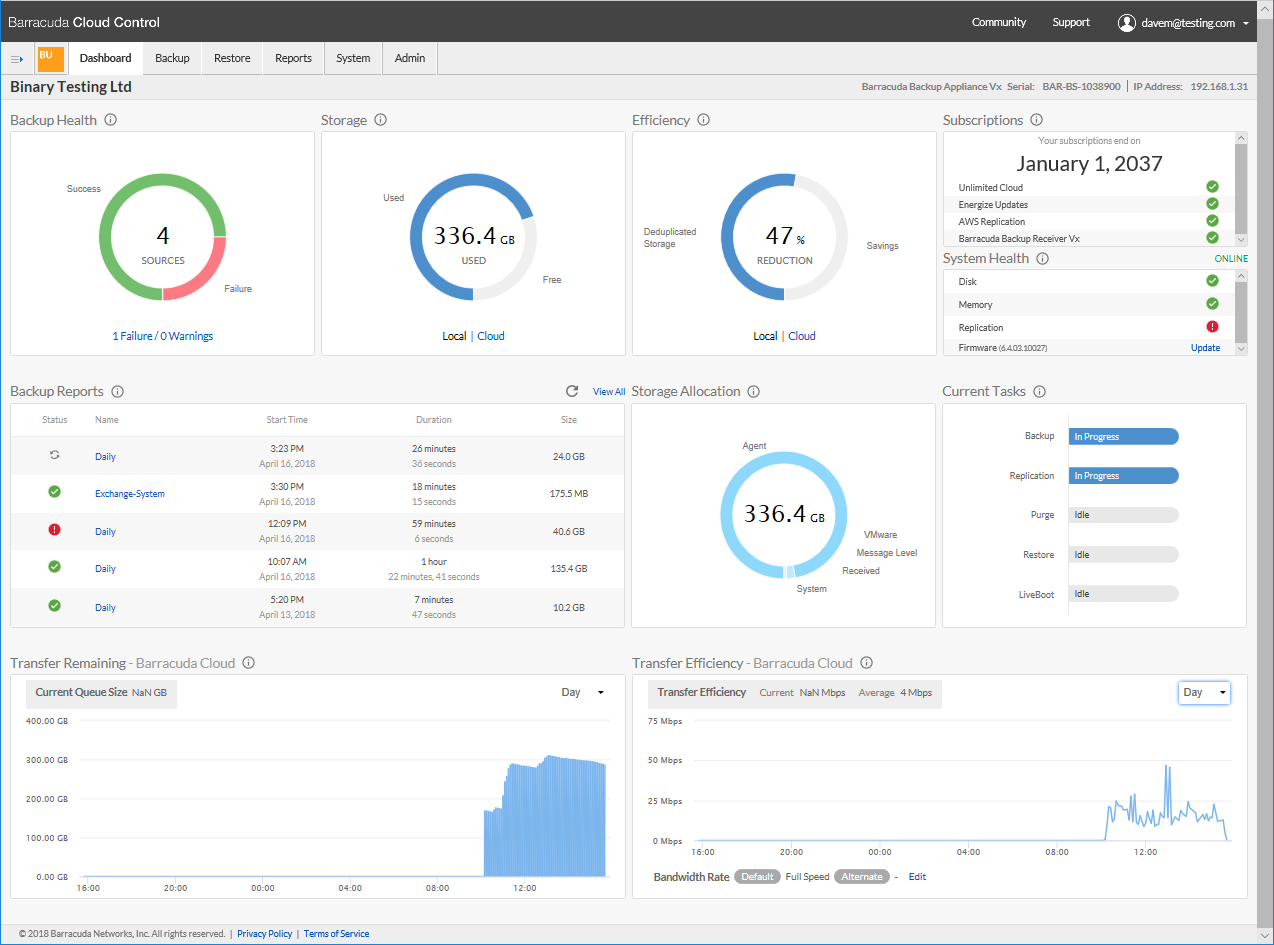Open the Storage Allocation info icon

click(753, 391)
